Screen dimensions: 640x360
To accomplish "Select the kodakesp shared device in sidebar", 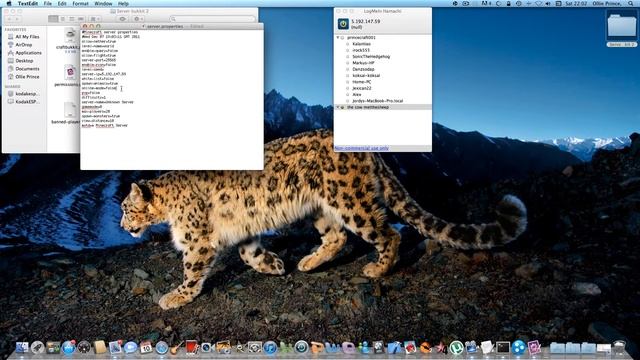I will click(23, 94).
